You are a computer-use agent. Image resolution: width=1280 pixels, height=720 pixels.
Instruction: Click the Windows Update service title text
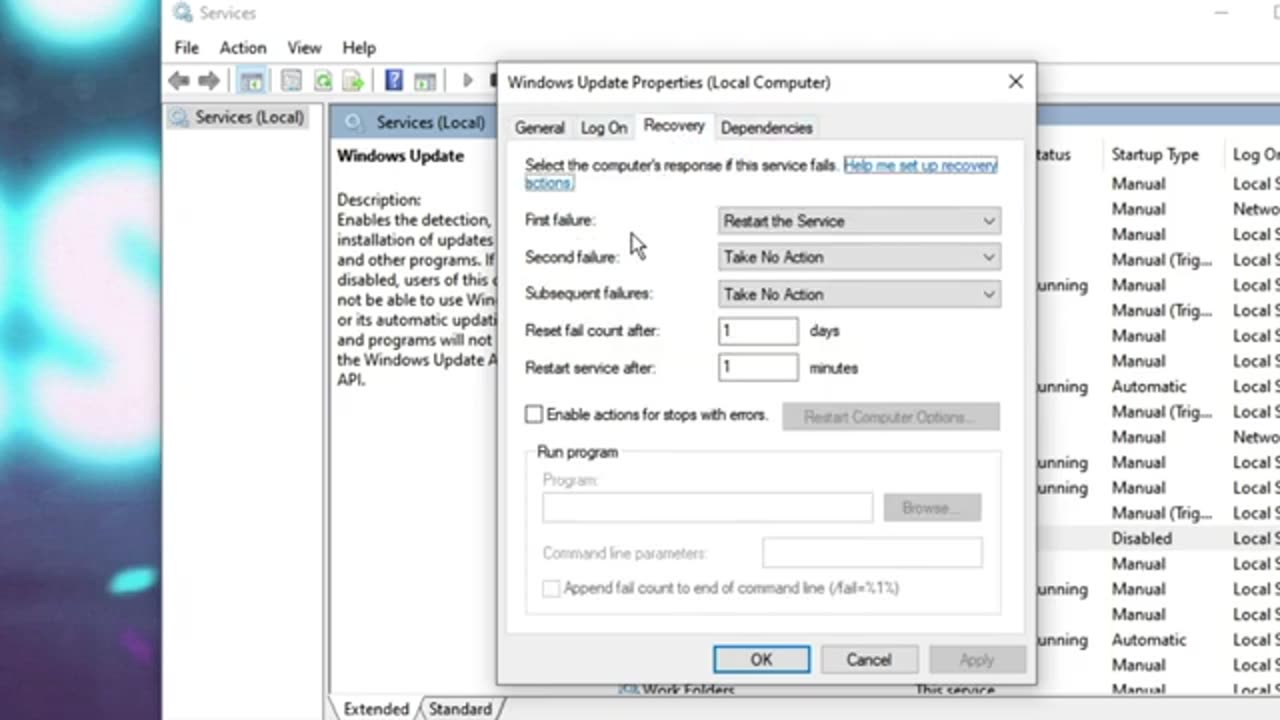click(400, 156)
